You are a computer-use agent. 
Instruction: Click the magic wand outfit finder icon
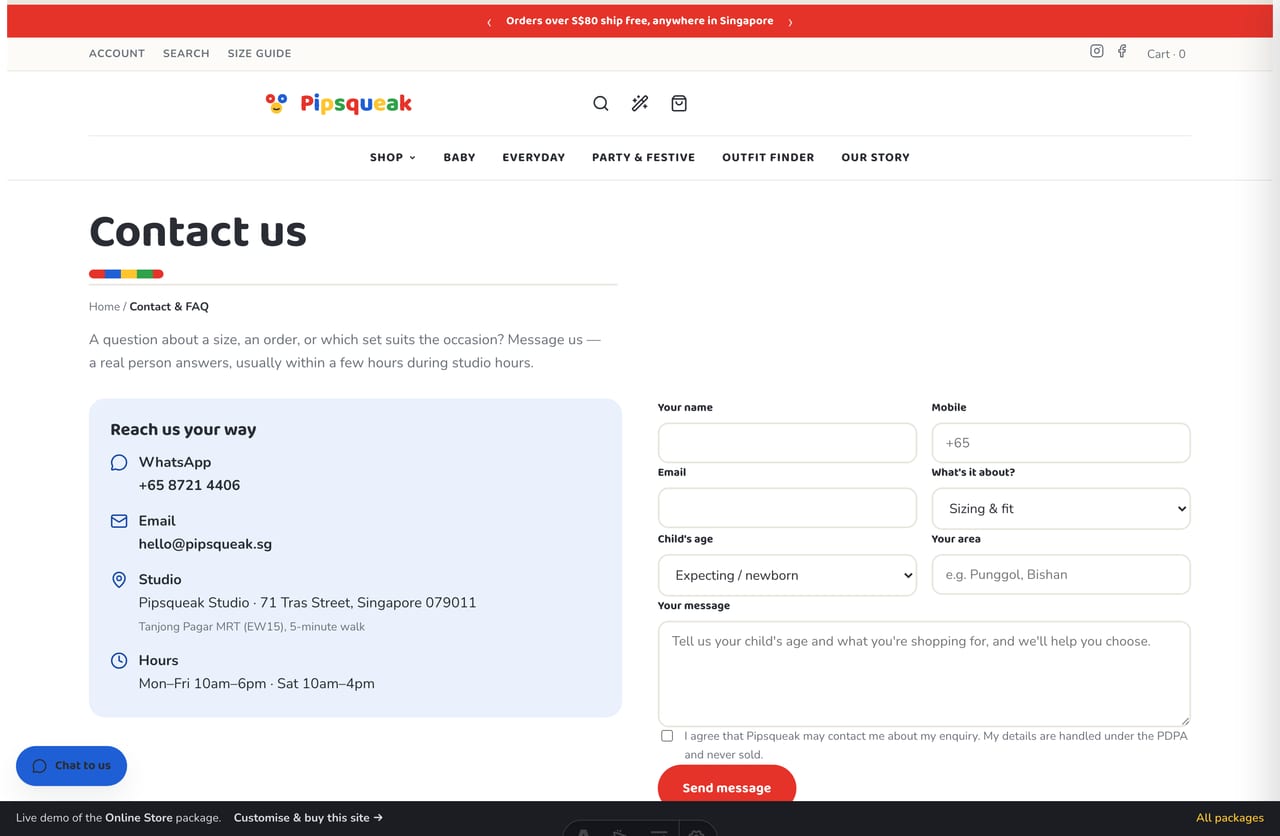(640, 103)
